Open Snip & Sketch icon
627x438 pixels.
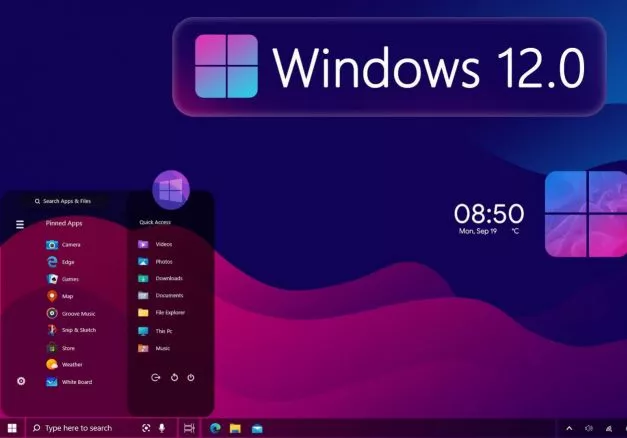coord(52,330)
